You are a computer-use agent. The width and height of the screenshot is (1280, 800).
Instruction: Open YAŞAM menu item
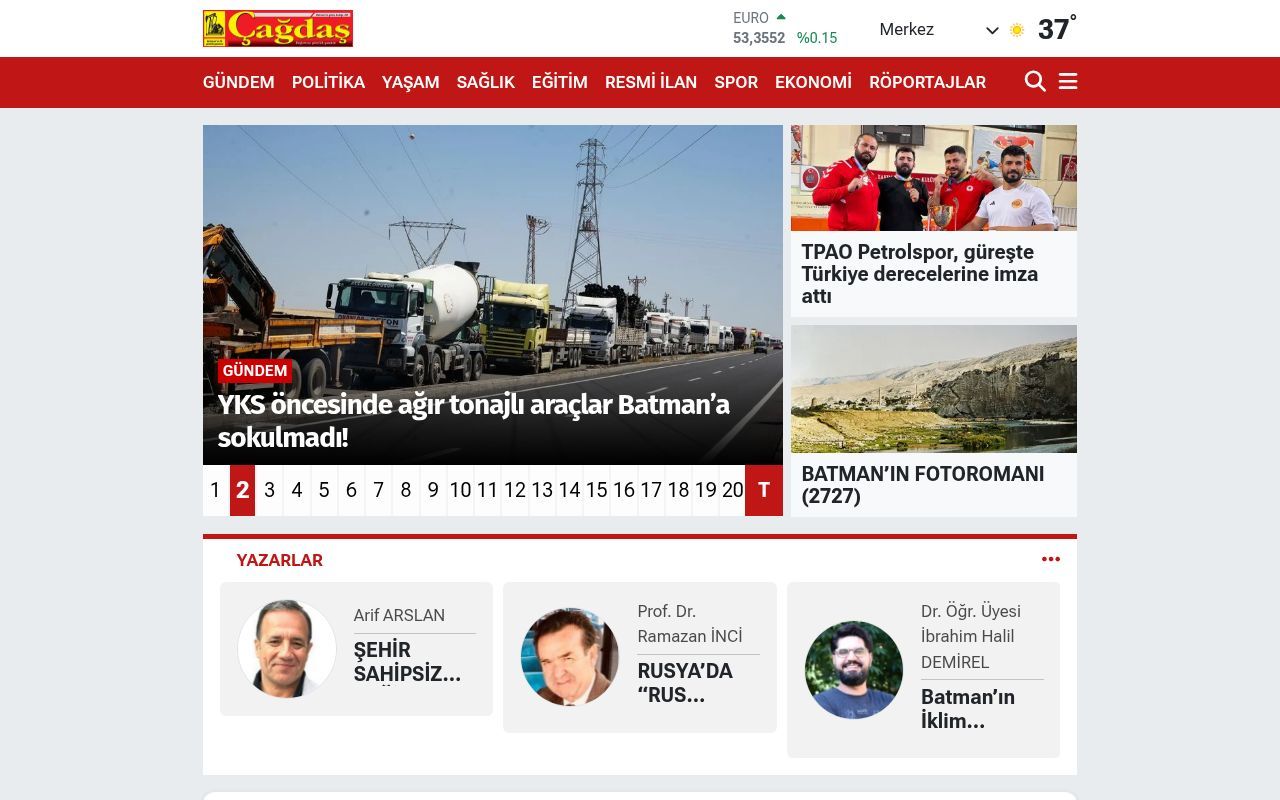click(410, 82)
